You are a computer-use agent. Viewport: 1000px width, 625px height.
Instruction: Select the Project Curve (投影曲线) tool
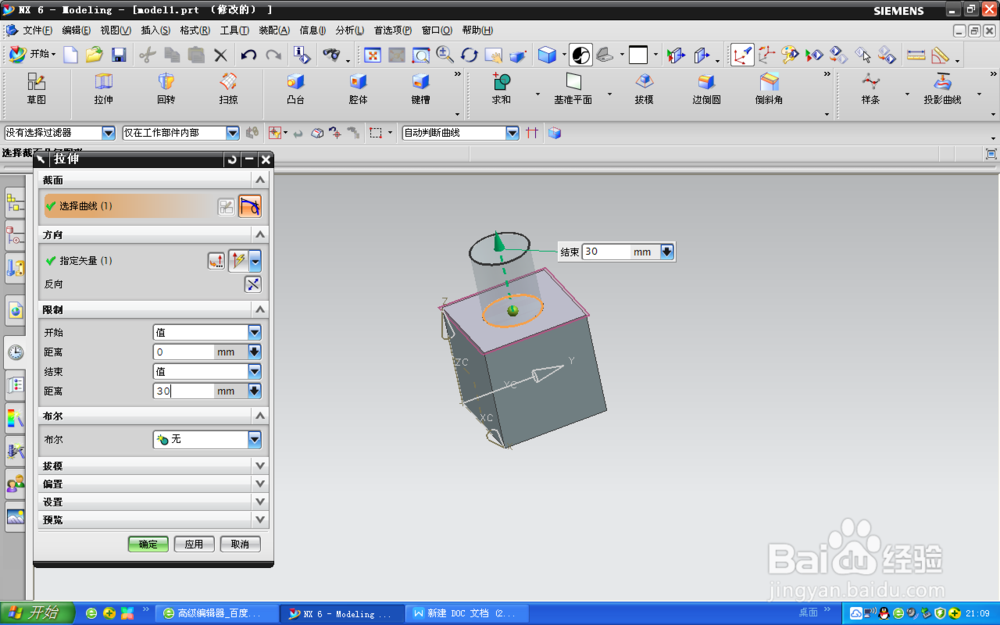coord(943,89)
